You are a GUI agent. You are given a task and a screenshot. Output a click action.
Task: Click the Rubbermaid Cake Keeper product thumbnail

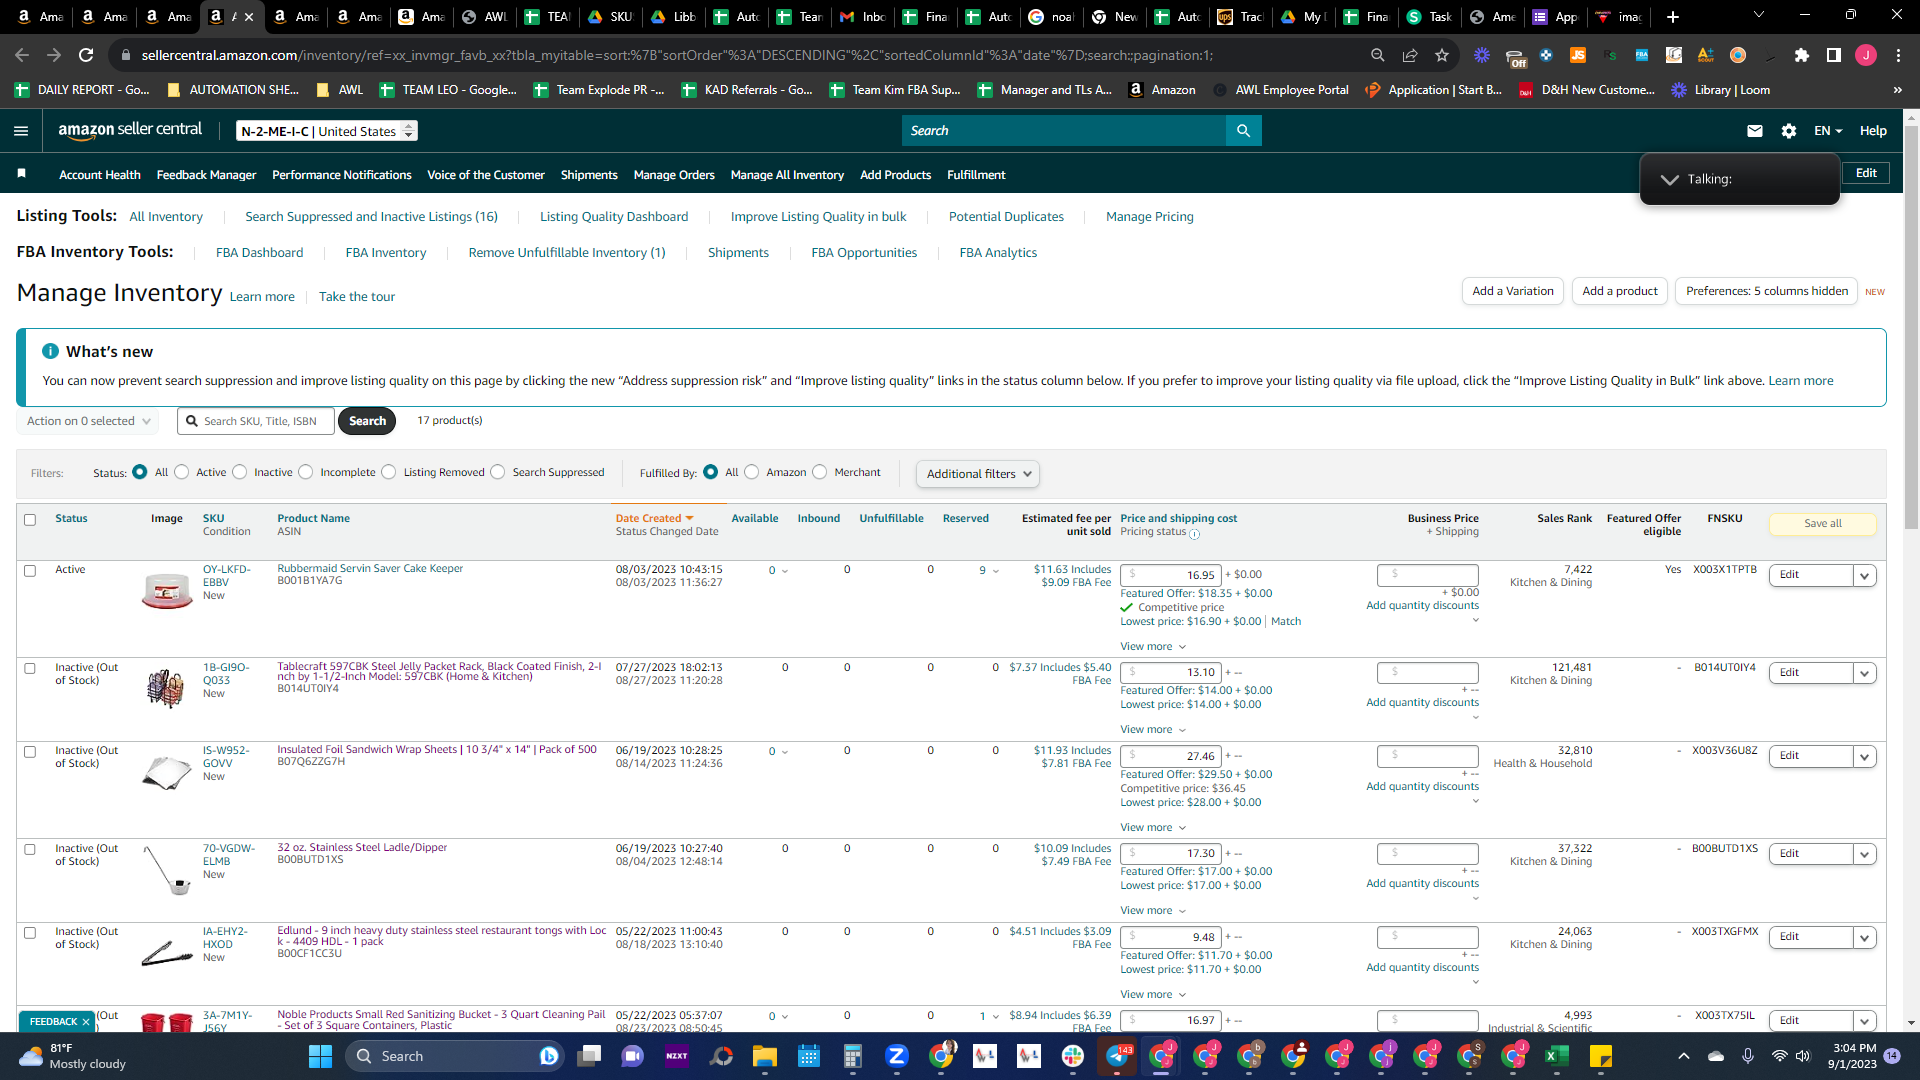tap(167, 592)
